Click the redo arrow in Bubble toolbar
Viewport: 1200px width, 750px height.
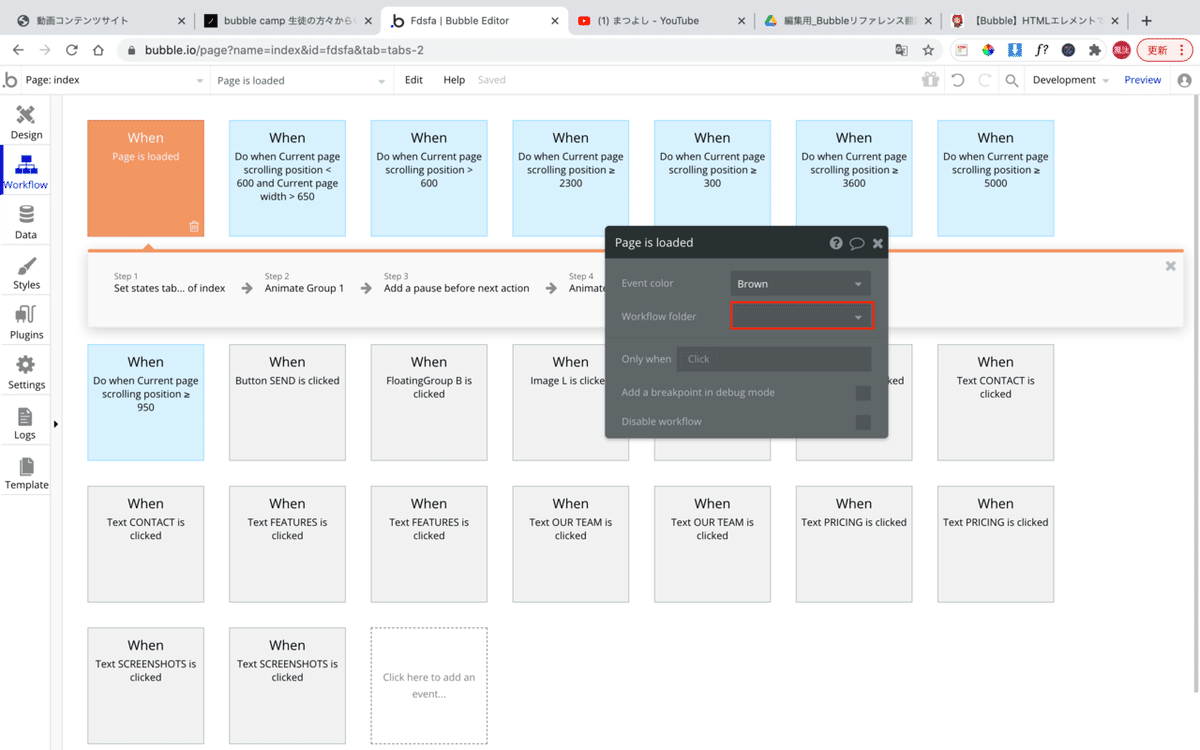pos(985,80)
